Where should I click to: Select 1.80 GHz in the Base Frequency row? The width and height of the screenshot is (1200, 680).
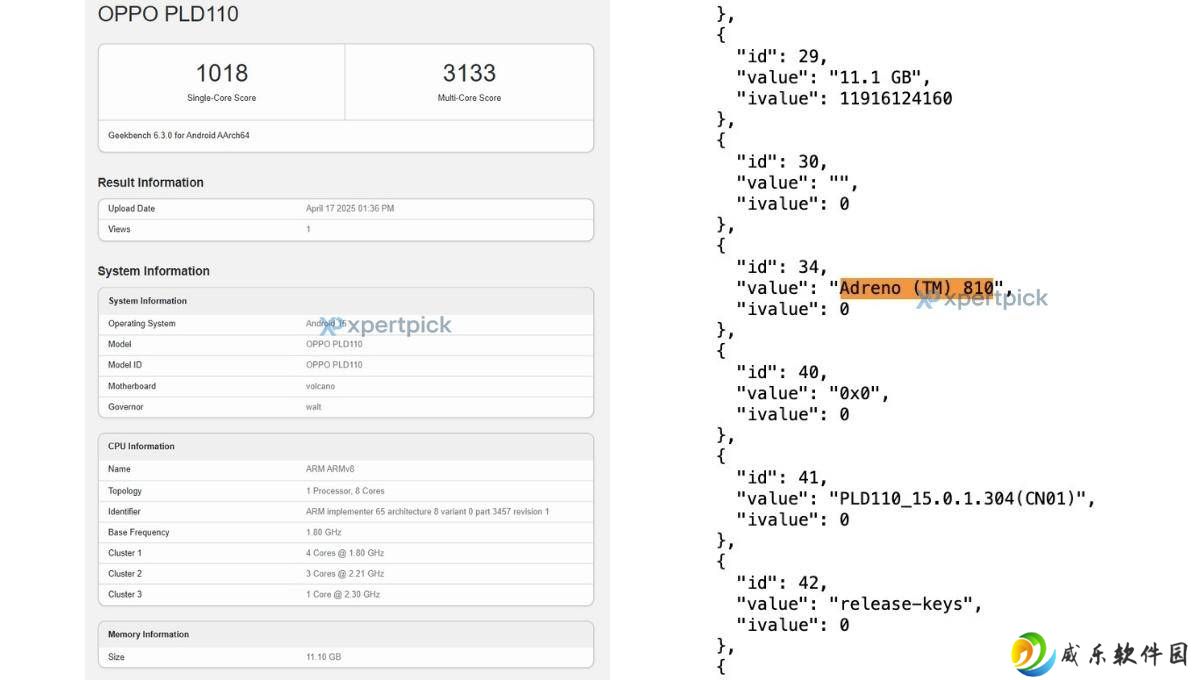(x=324, y=532)
